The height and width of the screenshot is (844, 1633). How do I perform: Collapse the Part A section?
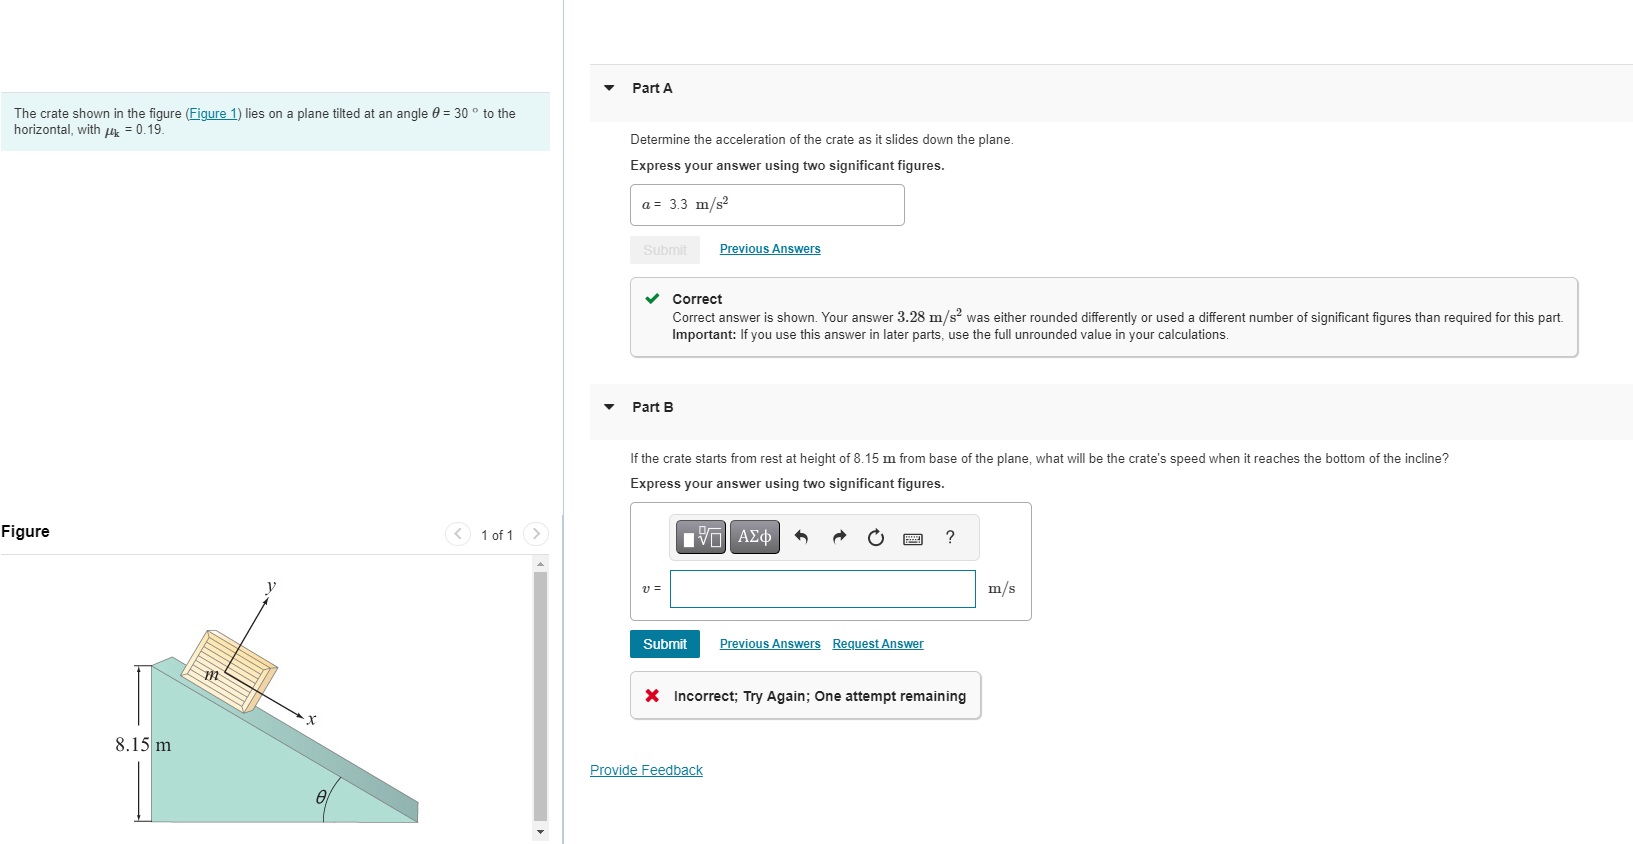609,88
